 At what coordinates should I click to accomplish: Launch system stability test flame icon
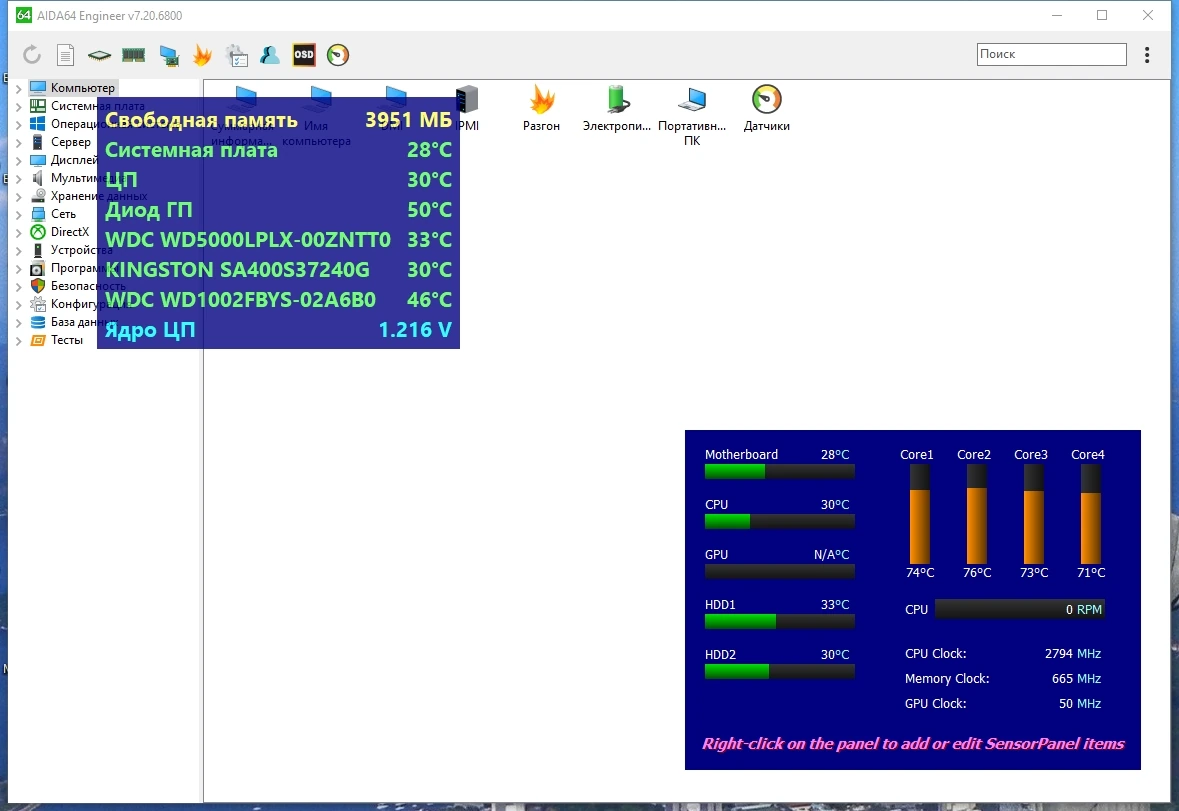202,55
